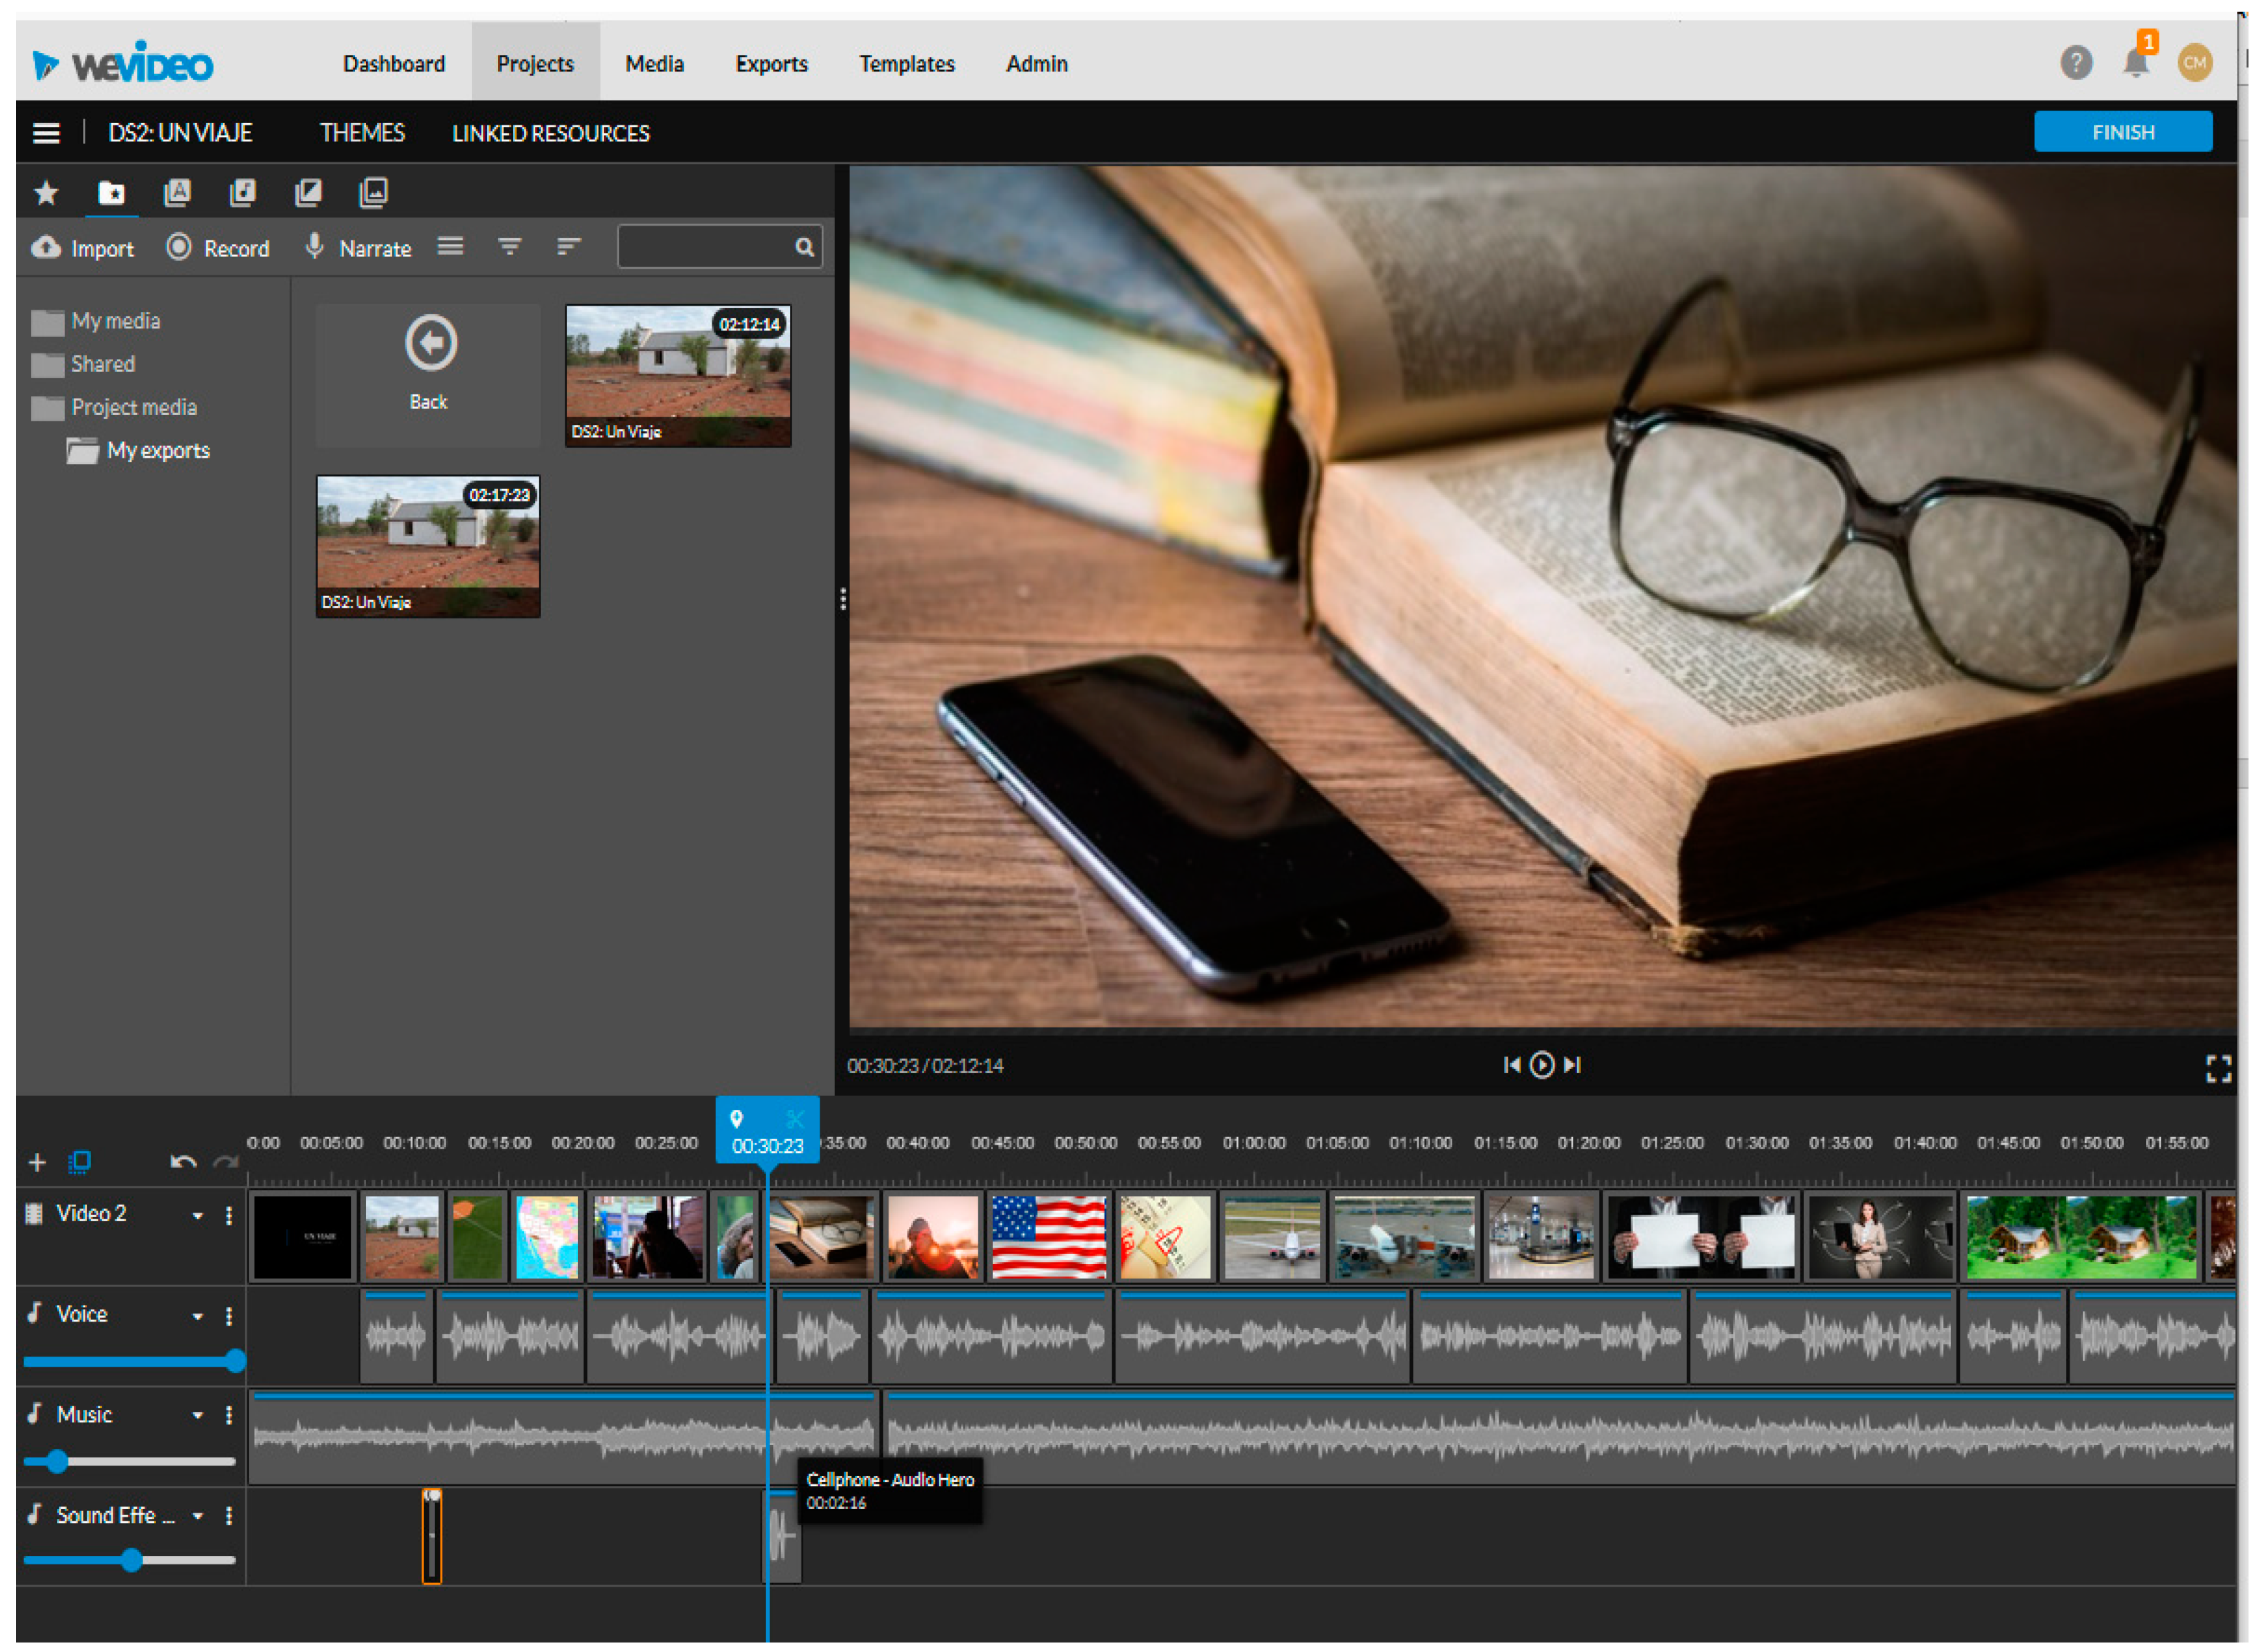This screenshot has width=2258, height=1652.
Task: Add a new track with plus icon
Action: click(37, 1162)
